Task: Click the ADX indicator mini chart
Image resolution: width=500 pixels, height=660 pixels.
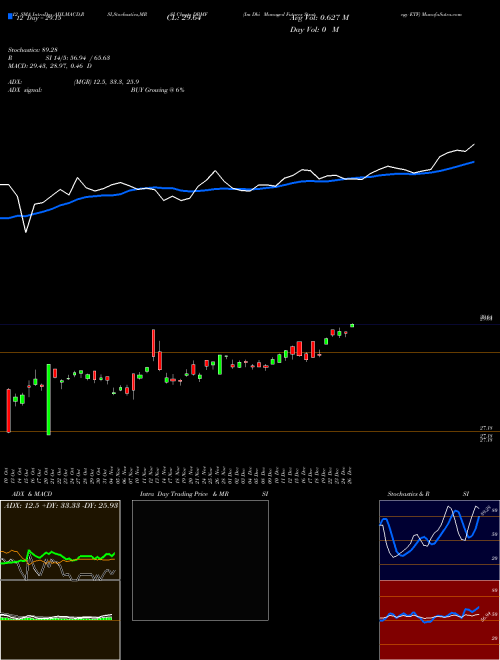Action: pos(60,540)
